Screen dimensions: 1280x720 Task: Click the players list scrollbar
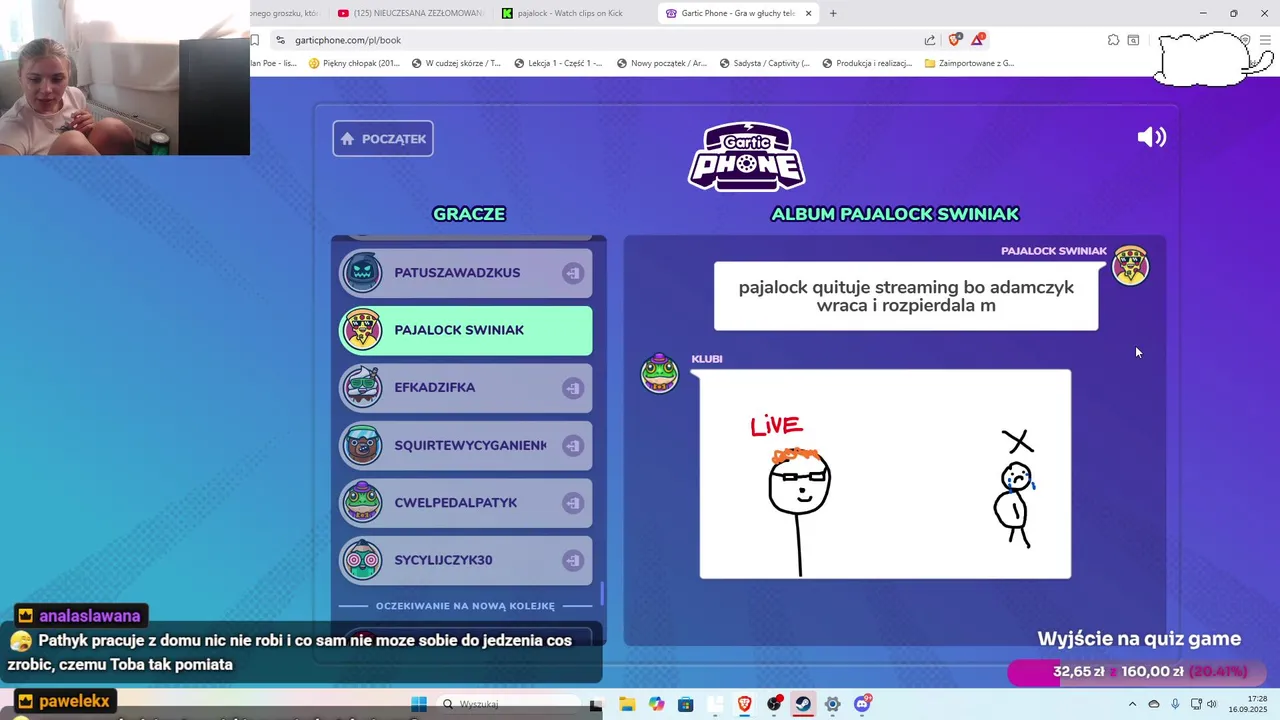[602, 594]
